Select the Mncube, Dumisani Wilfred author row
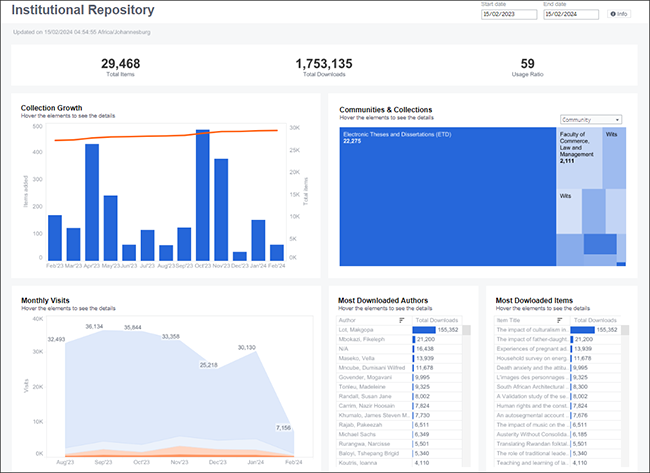650x473 pixels. click(x=399, y=368)
